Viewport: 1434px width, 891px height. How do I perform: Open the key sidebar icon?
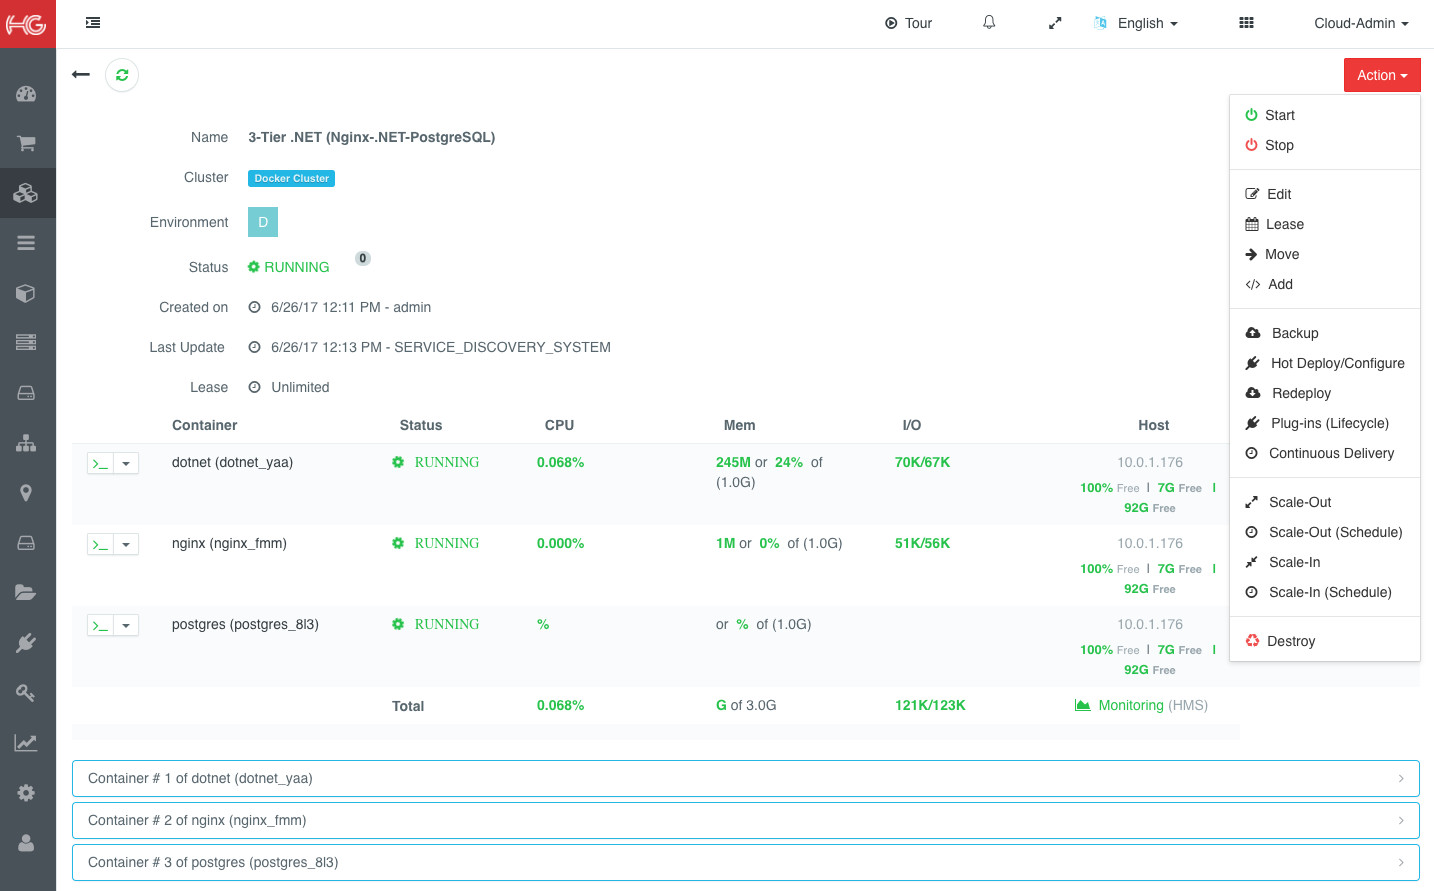tap(26, 693)
